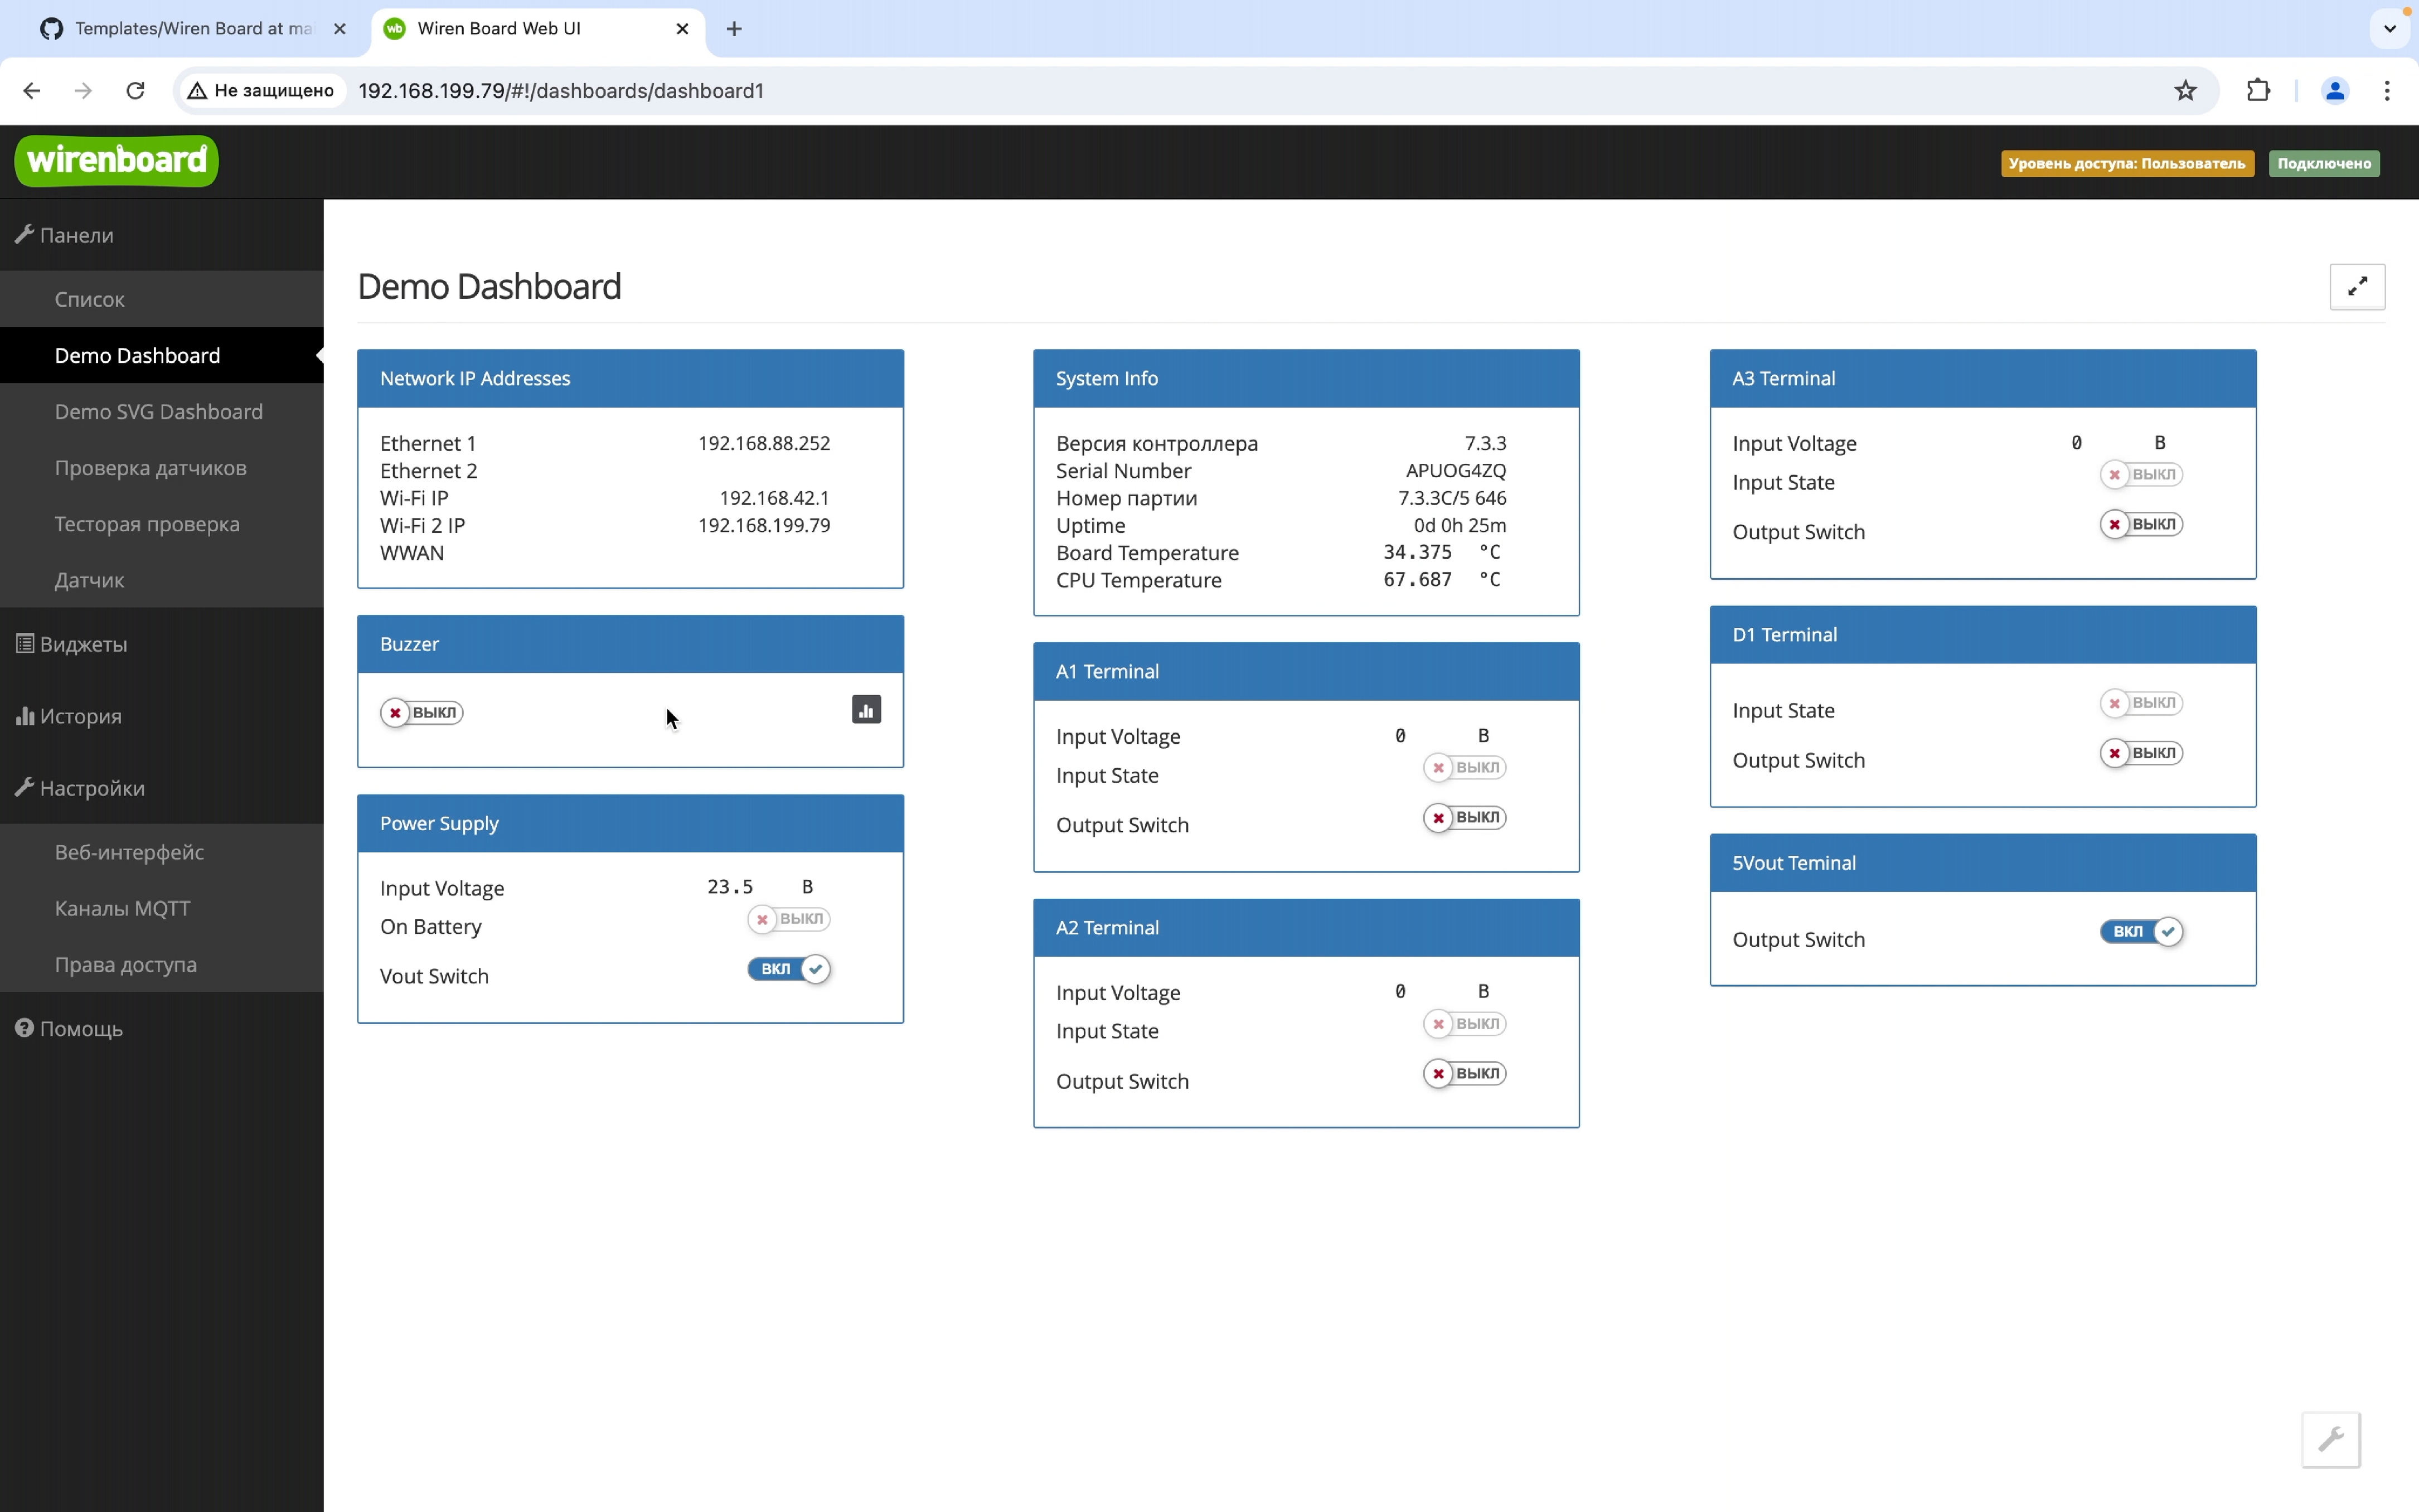Toggle A1 Terminal Output Switch

pyautogui.click(x=1464, y=818)
